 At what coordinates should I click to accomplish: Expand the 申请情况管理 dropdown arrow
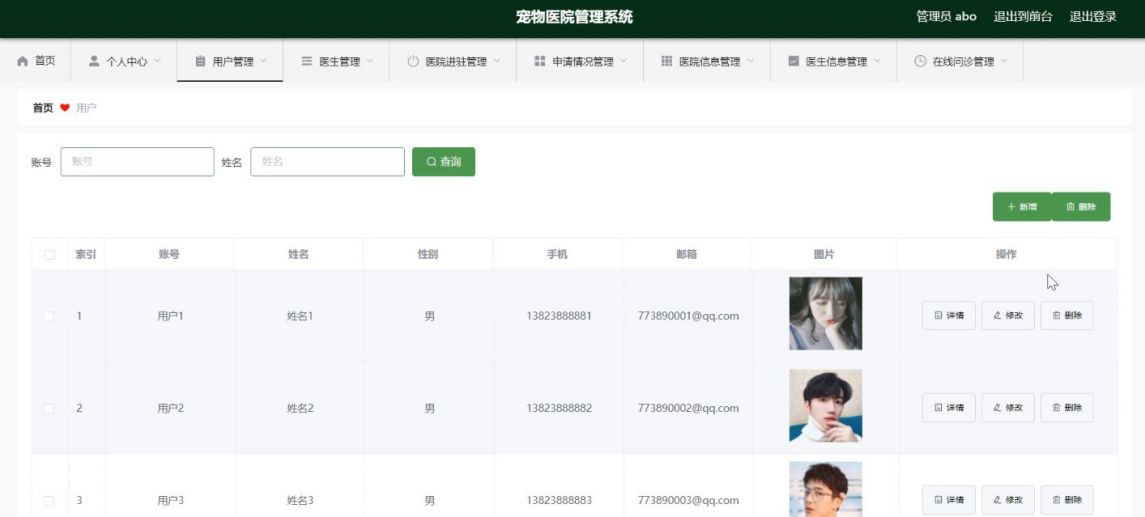click(x=624, y=61)
